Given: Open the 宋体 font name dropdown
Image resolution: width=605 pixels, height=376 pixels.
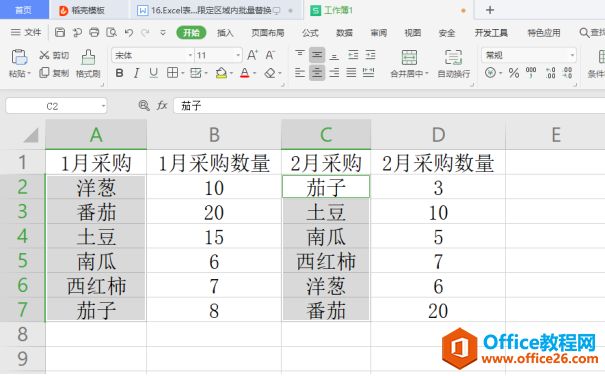Looking at the screenshot, I should (190, 56).
